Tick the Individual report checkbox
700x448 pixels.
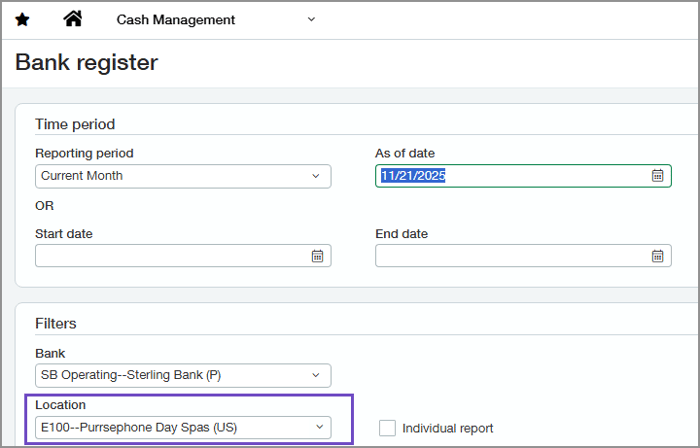387,428
